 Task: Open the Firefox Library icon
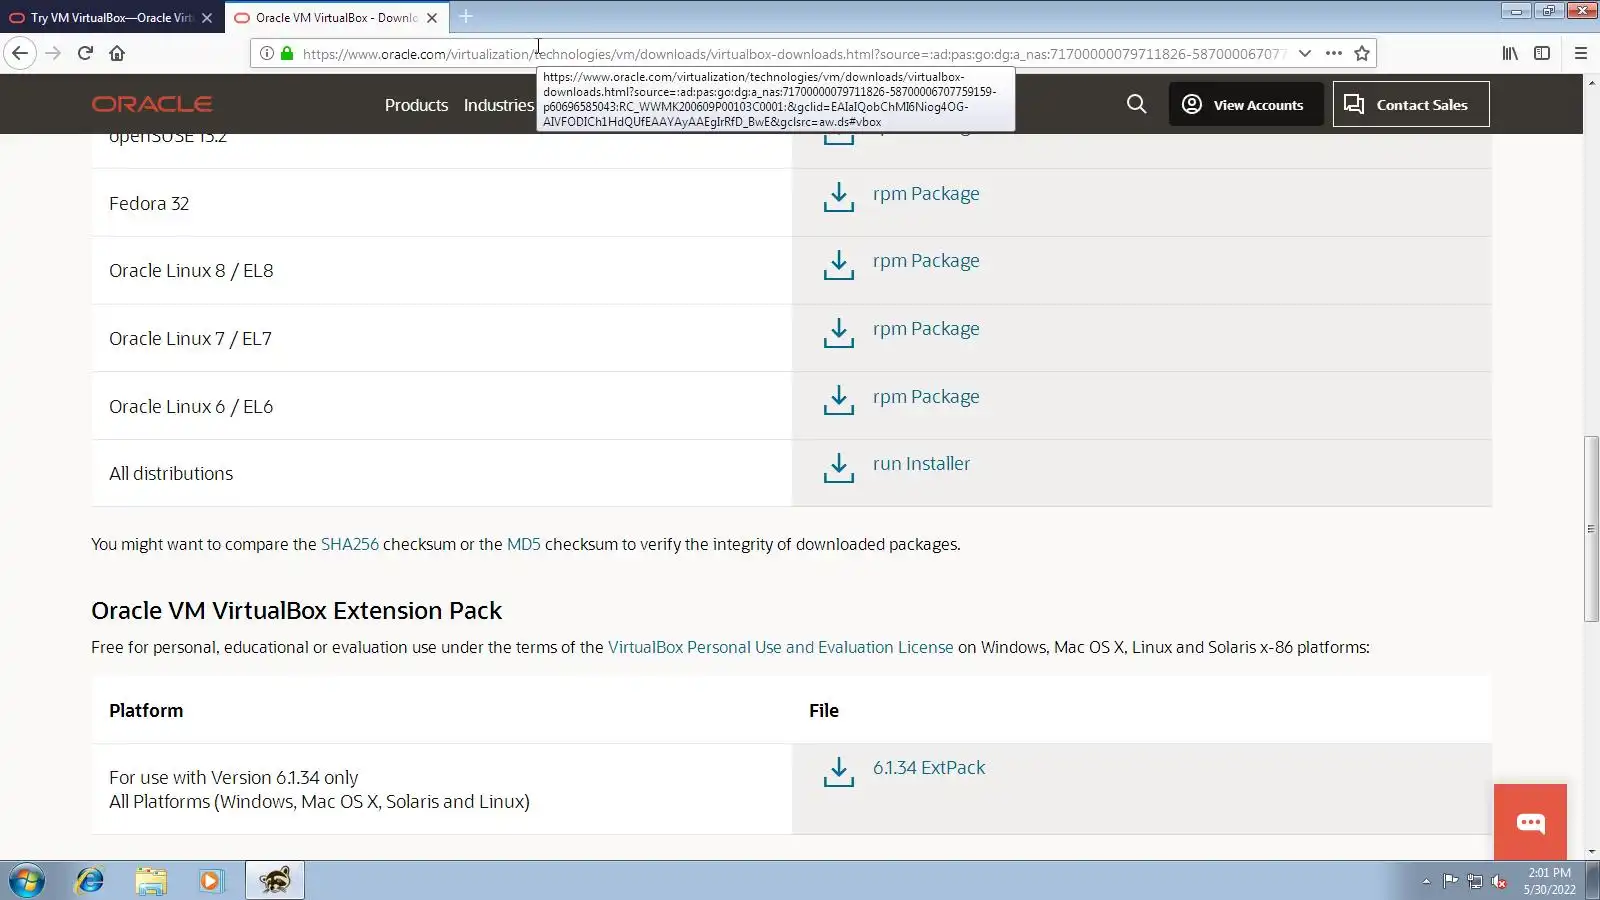coord(1510,53)
